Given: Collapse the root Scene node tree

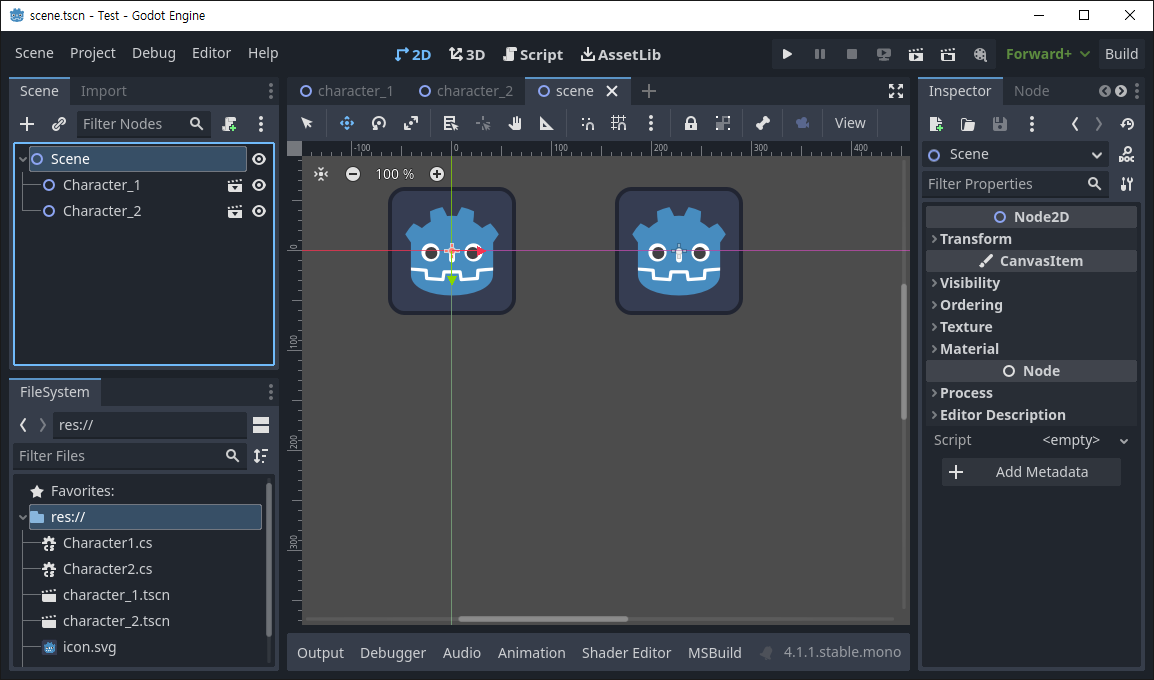Looking at the screenshot, I should (23, 159).
